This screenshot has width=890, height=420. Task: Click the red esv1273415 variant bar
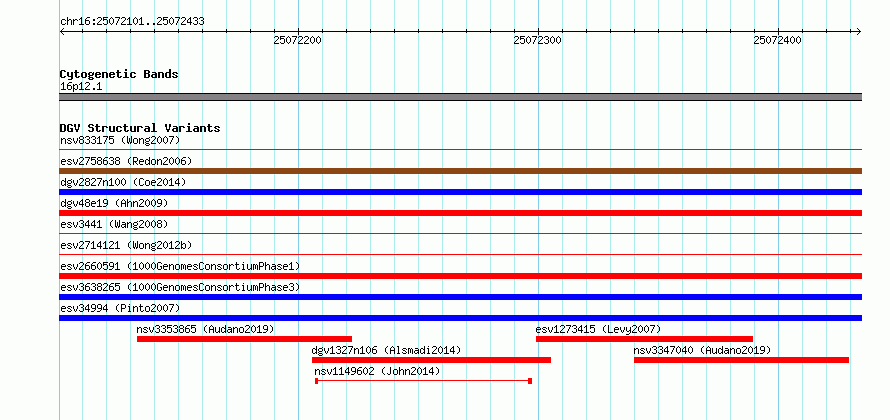tap(644, 339)
